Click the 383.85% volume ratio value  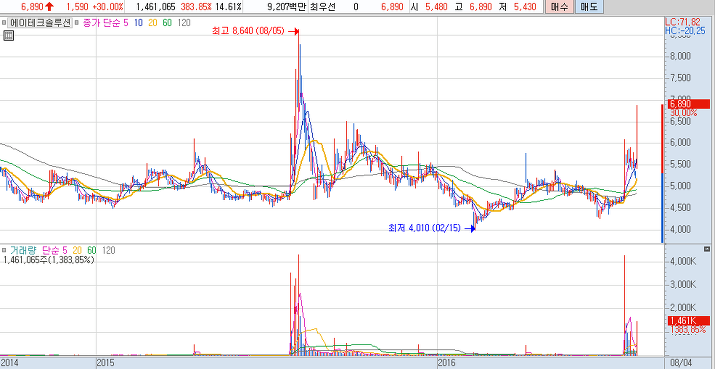click(195, 7)
